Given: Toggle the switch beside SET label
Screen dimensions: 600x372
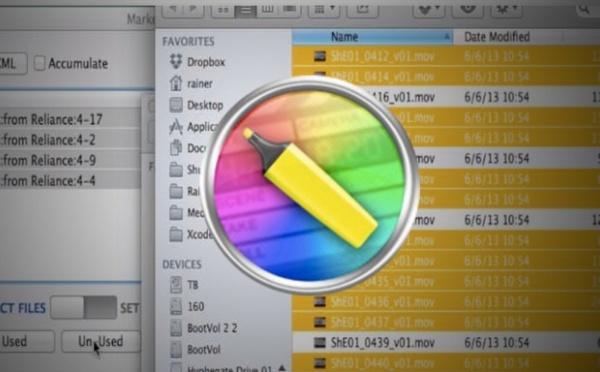Looking at the screenshot, I should pos(84,307).
